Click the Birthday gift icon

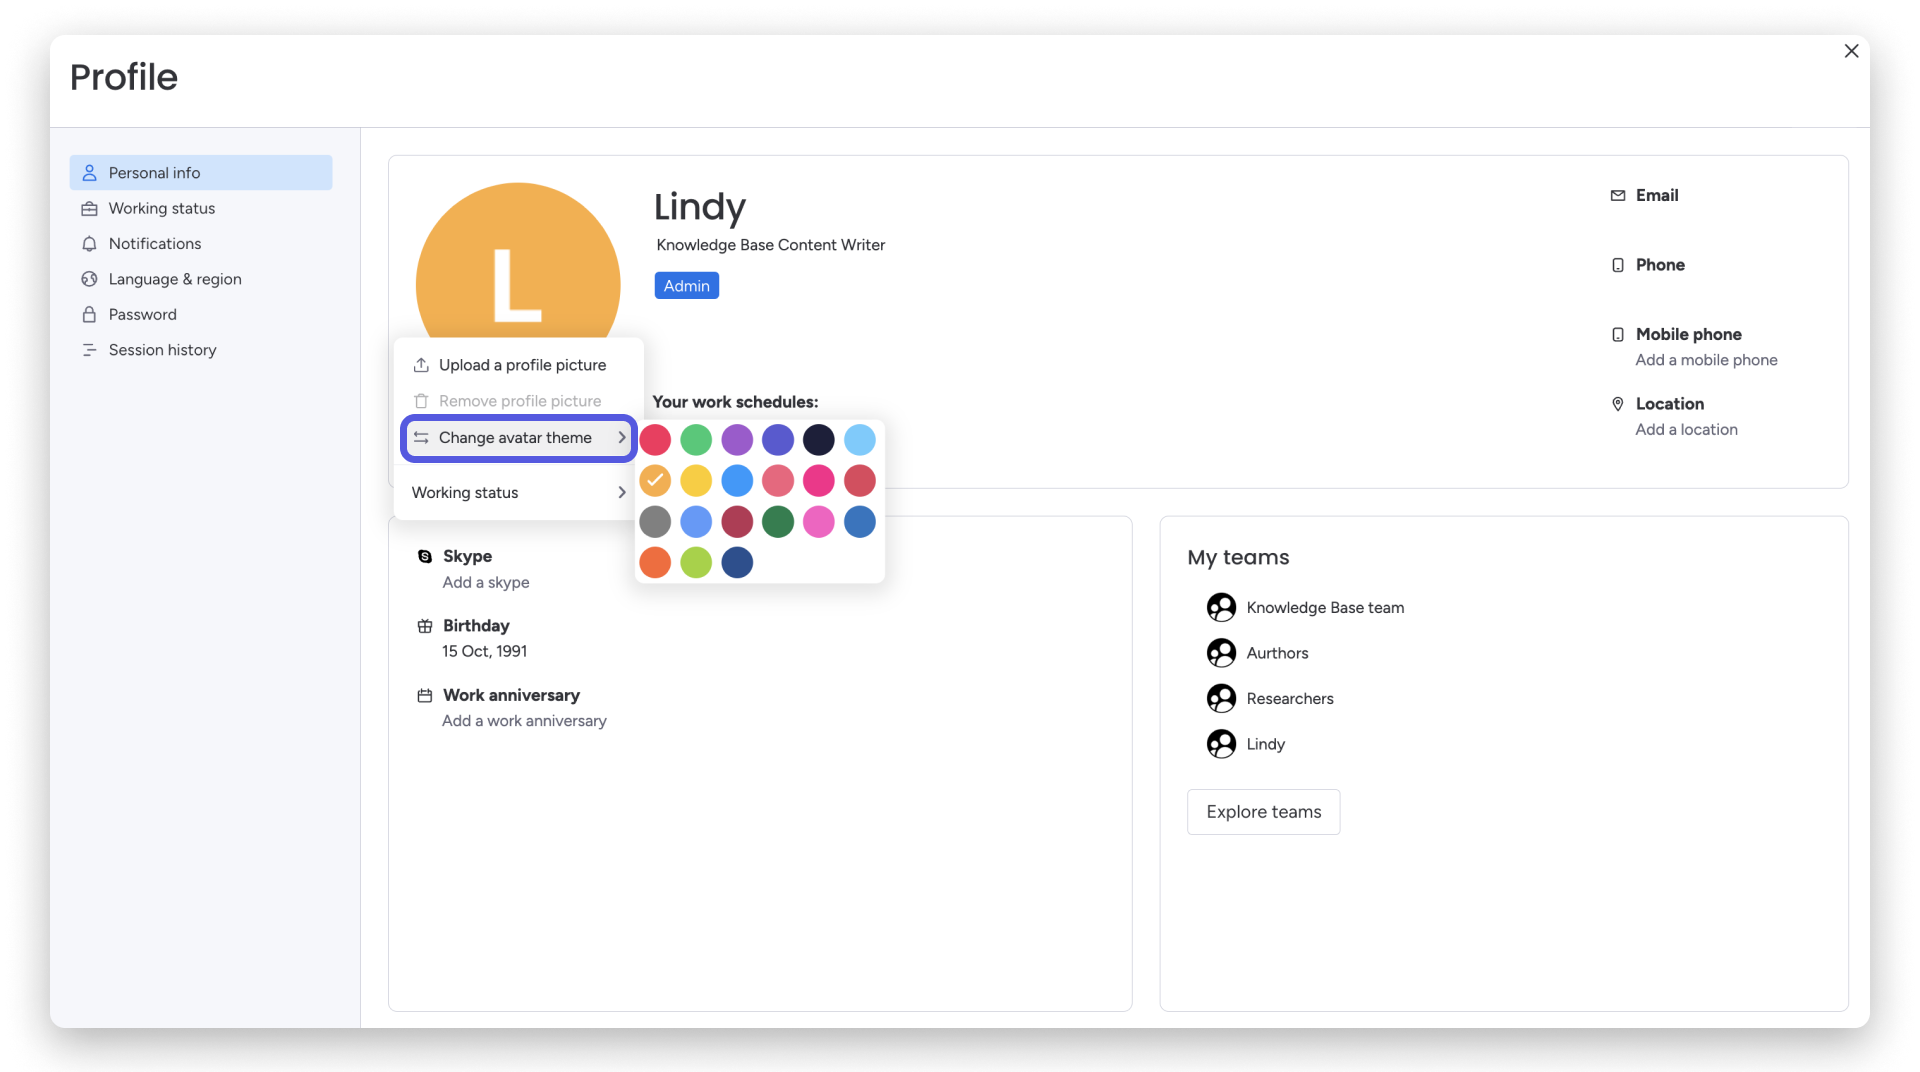(424, 626)
